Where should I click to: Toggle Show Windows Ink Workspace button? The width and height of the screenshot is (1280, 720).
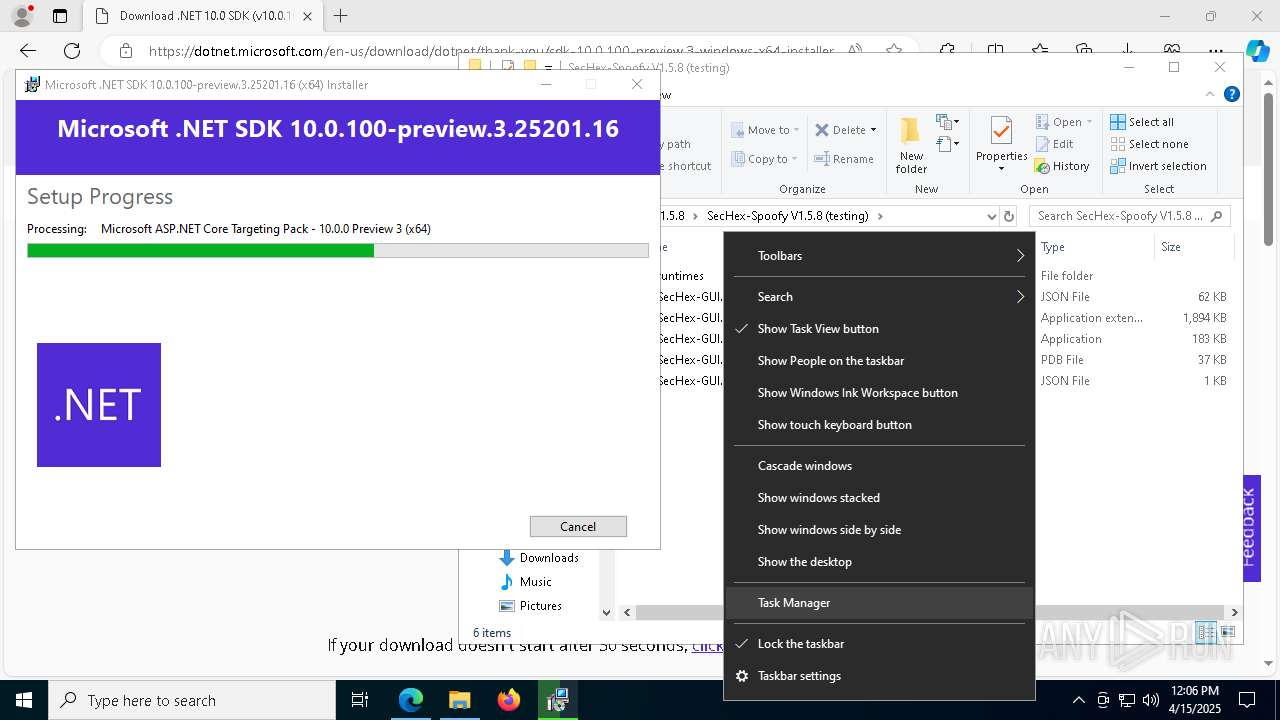pyautogui.click(x=880, y=393)
